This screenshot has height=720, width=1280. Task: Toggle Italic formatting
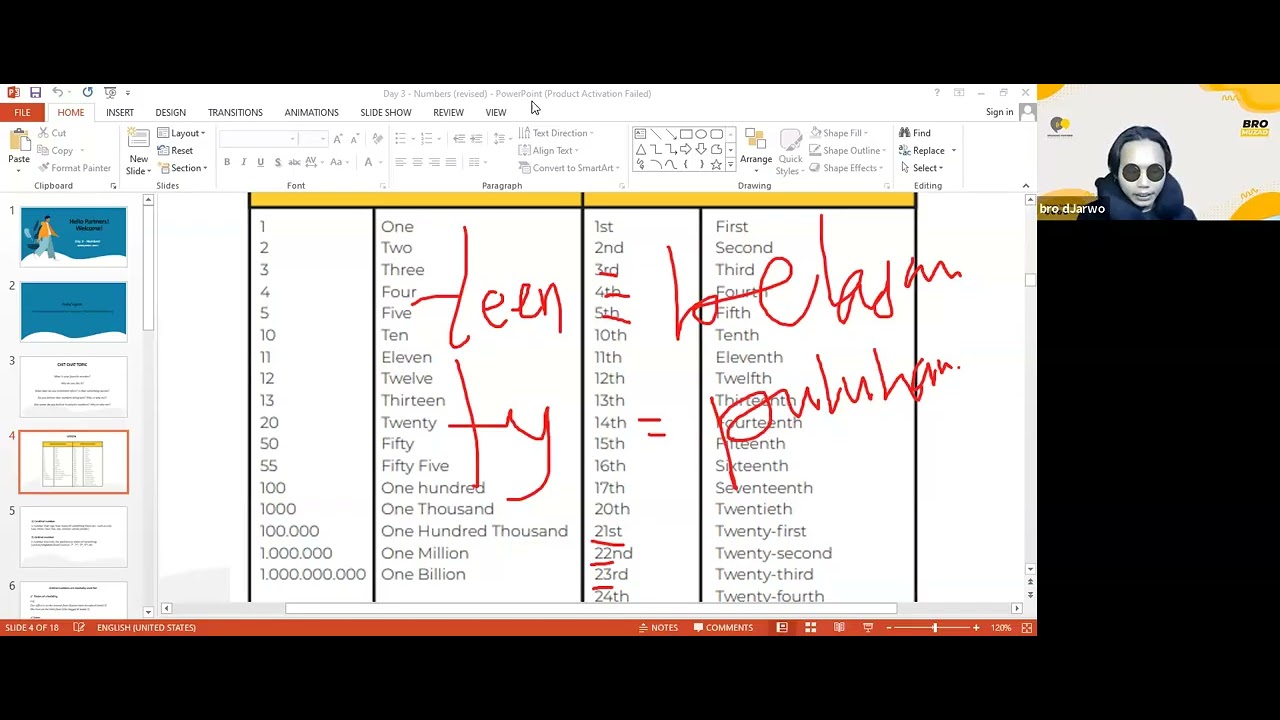tap(244, 162)
